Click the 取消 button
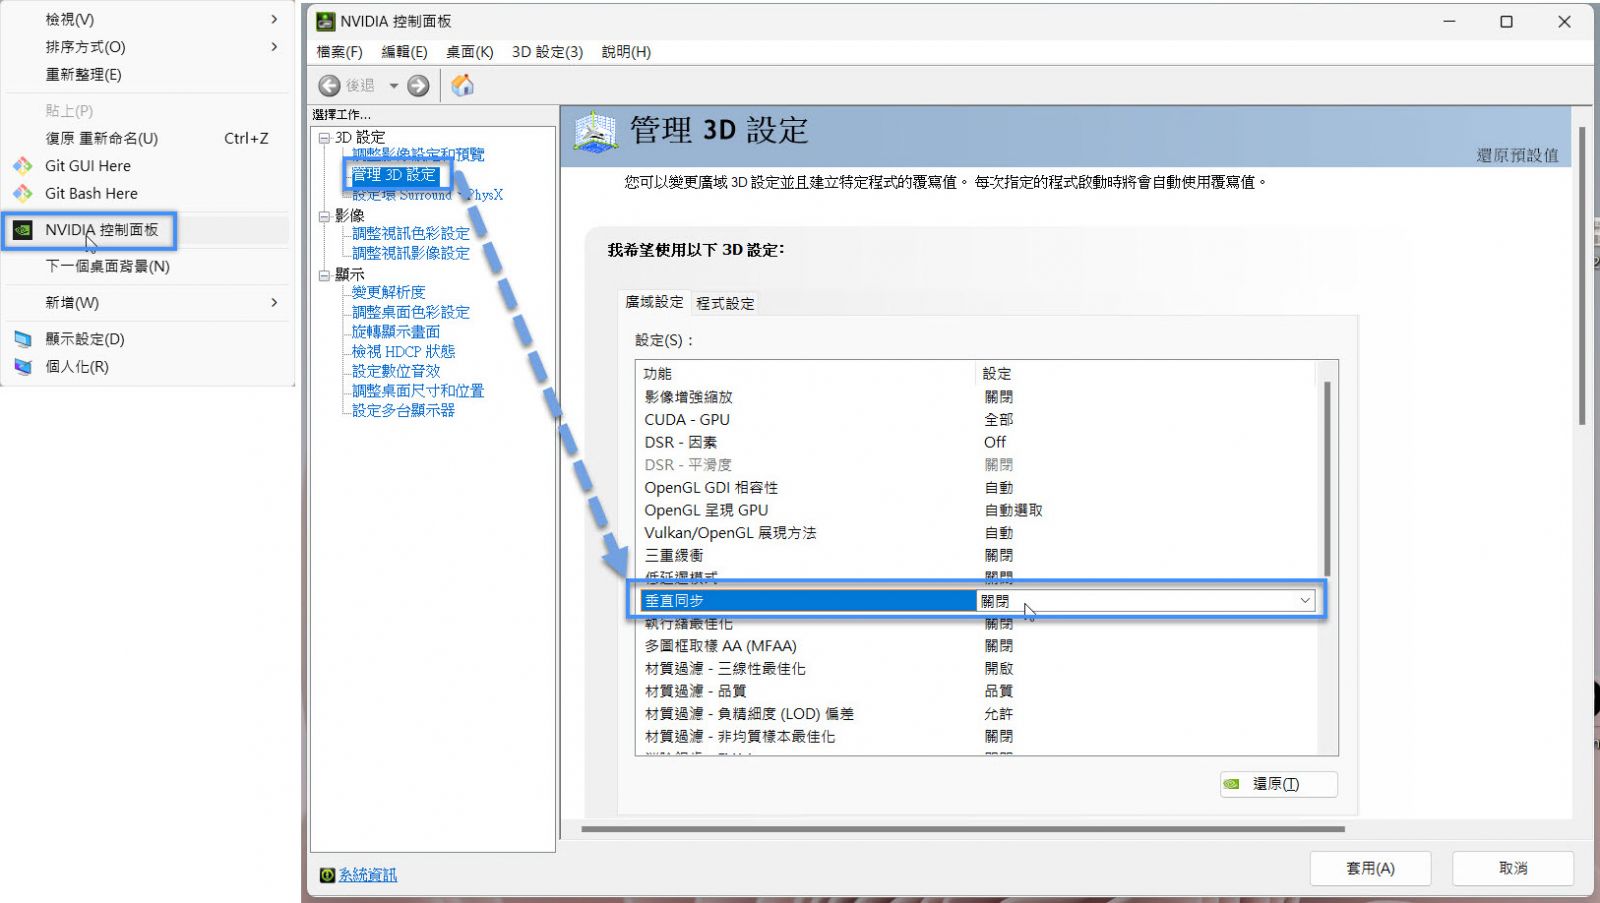The width and height of the screenshot is (1600, 903). tap(1513, 868)
